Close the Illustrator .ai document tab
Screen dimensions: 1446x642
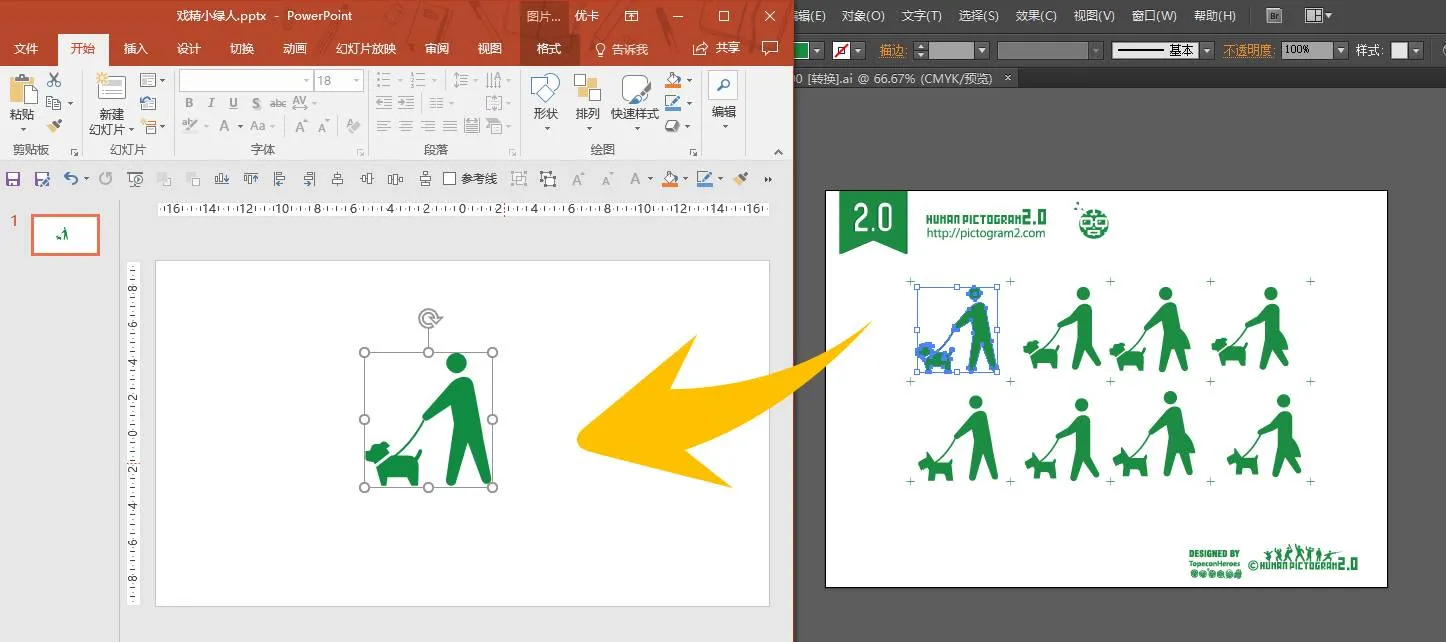tap(1008, 77)
